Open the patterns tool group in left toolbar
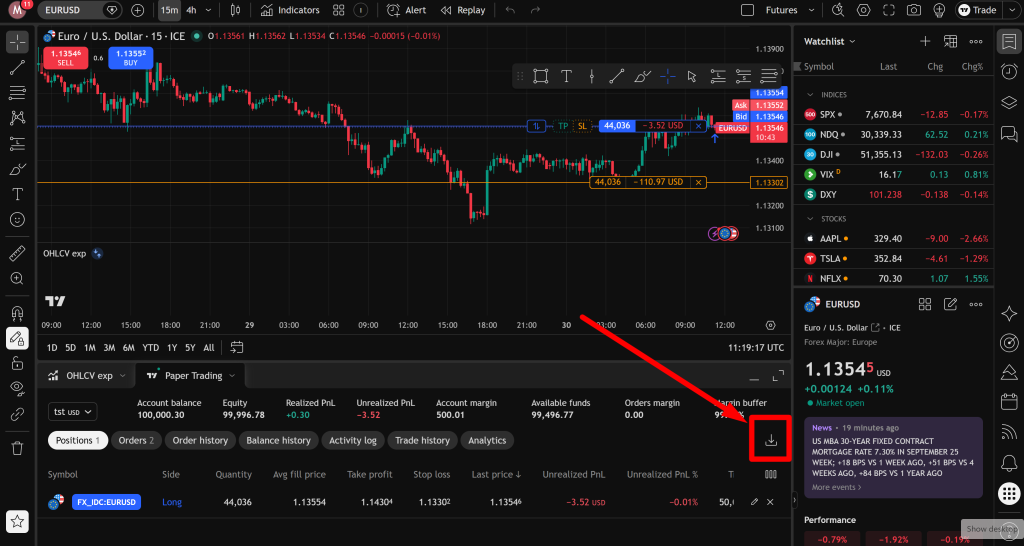The width and height of the screenshot is (1024, 546). tap(18, 118)
